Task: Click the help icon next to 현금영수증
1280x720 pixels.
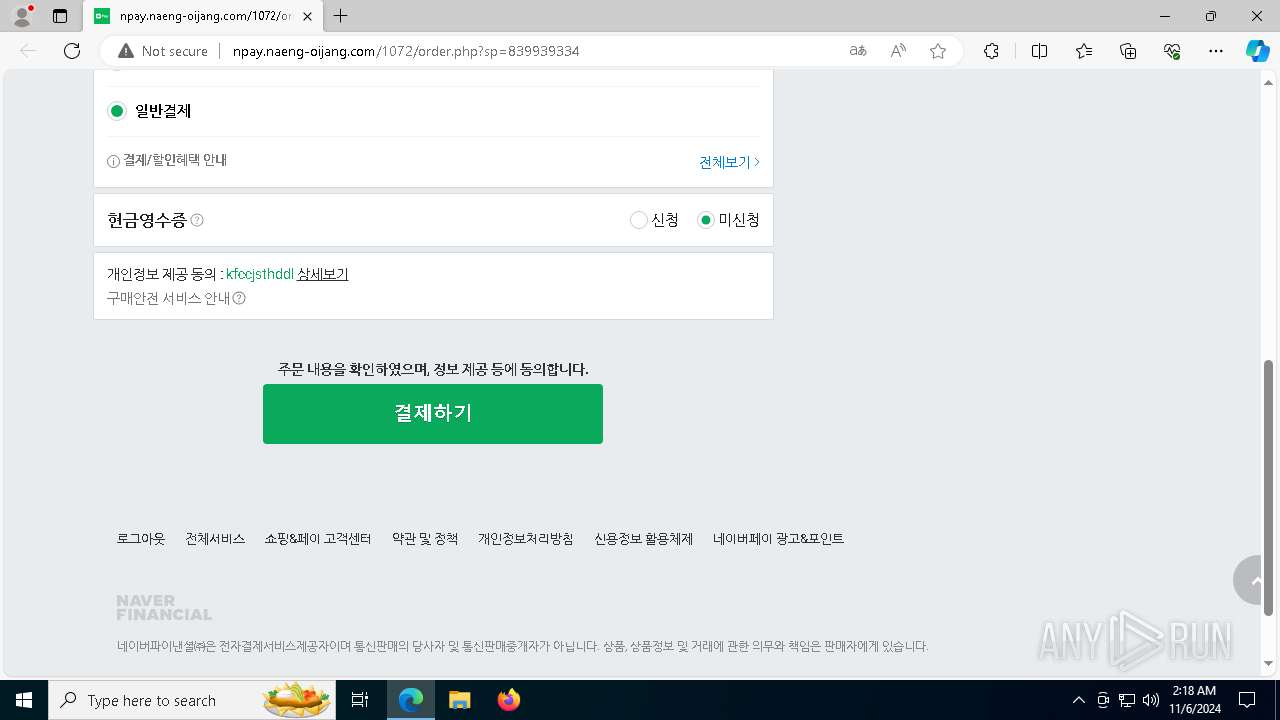Action: 197,220
